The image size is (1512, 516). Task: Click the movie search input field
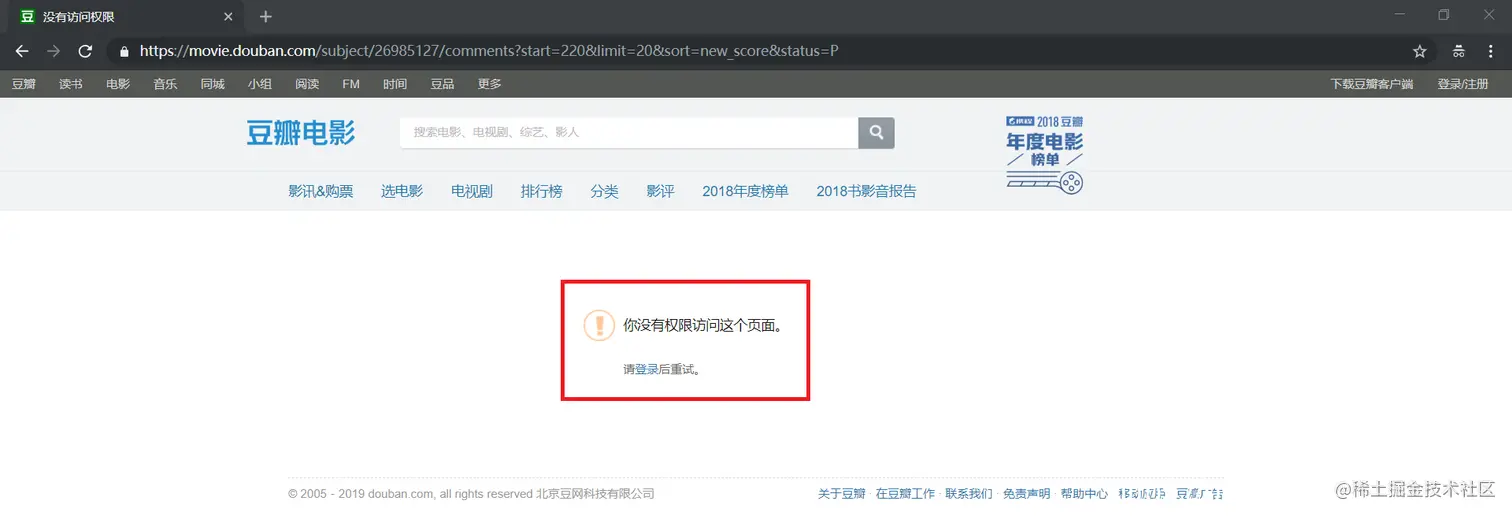point(629,133)
